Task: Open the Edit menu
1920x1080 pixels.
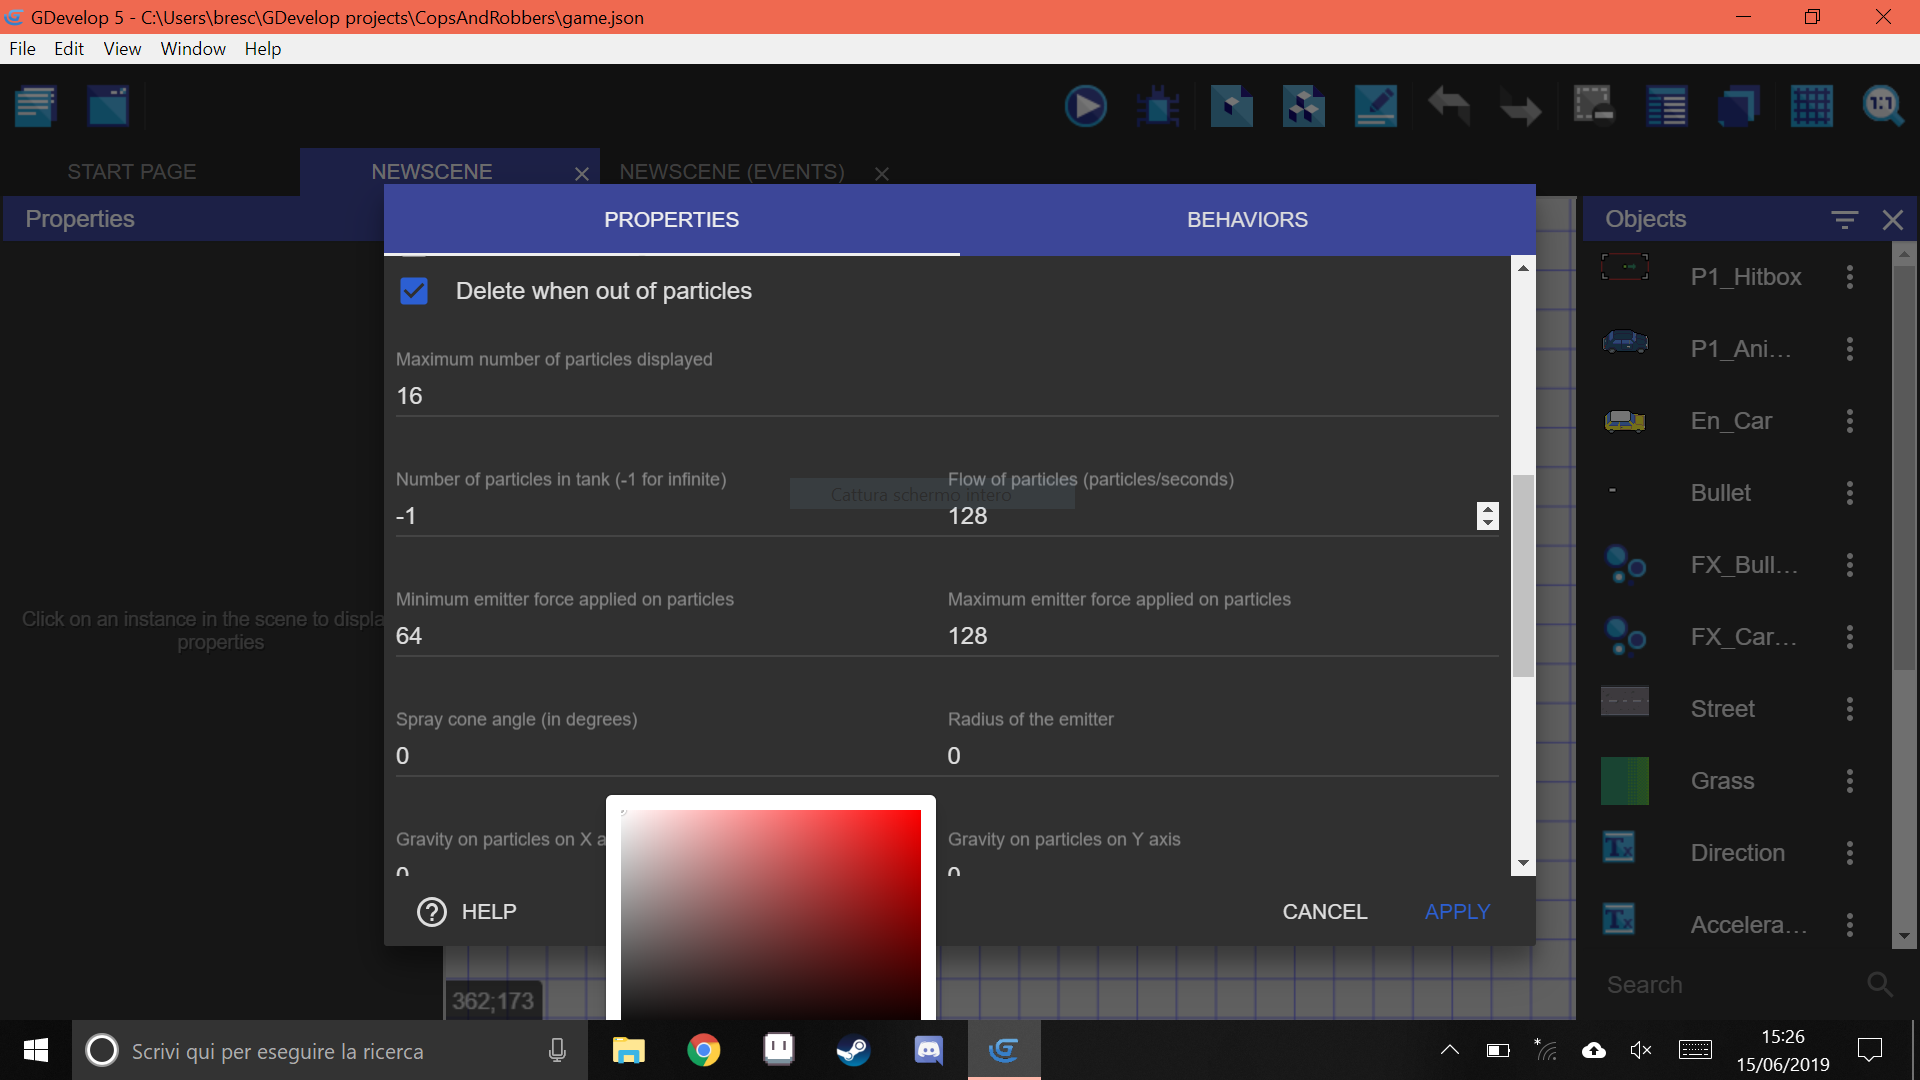Action: [68, 48]
